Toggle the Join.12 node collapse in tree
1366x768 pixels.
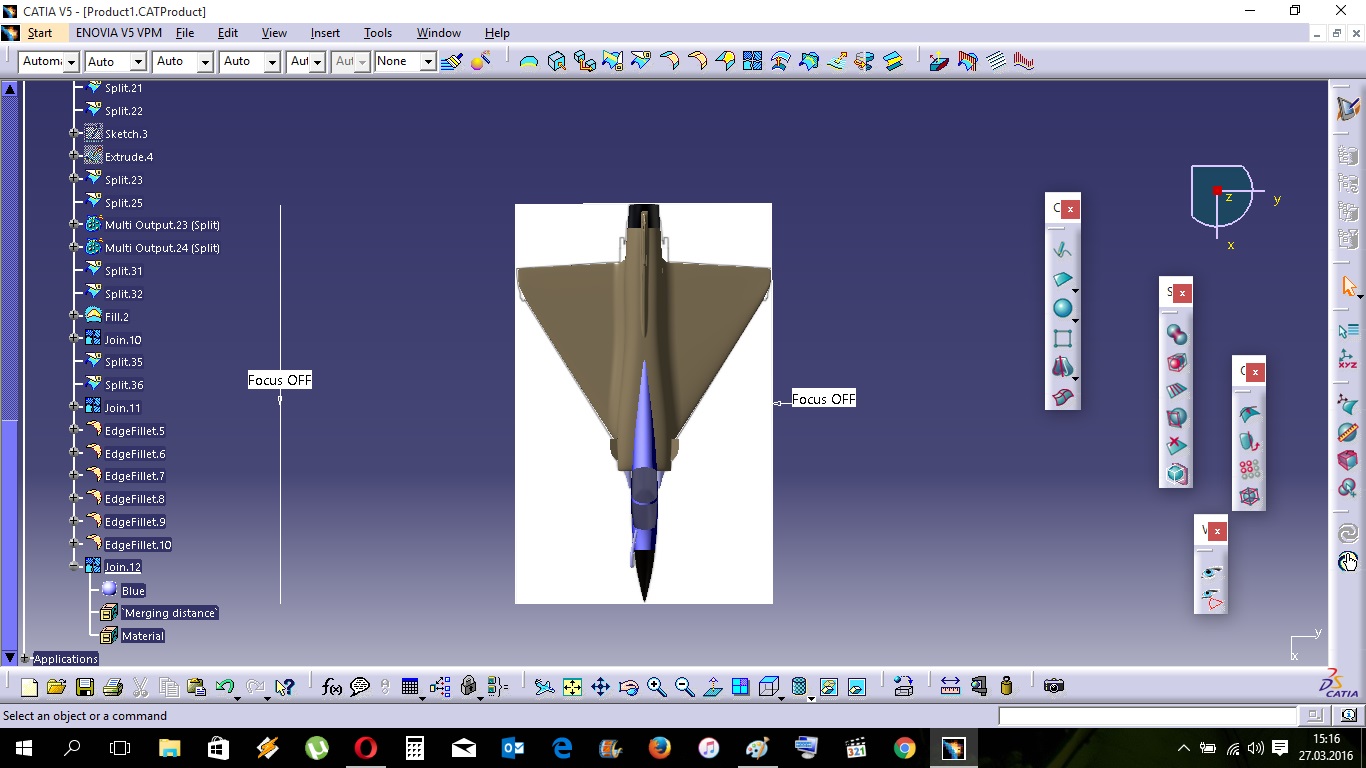click(x=74, y=567)
